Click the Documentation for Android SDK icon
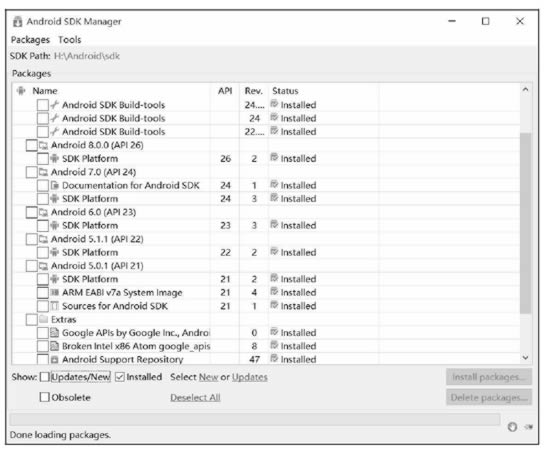Viewport: 544px width, 451px height. click(54, 185)
